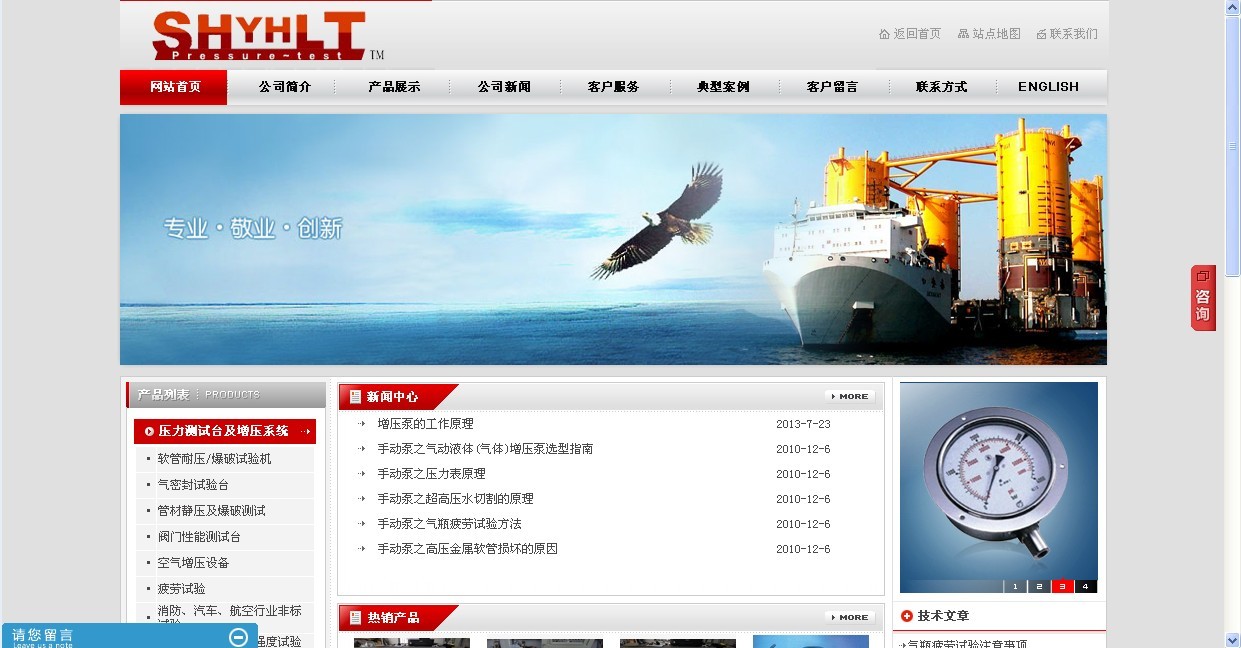Switch to slide 4 in gauge slideshow
The height and width of the screenshot is (648, 1241).
(1085, 587)
